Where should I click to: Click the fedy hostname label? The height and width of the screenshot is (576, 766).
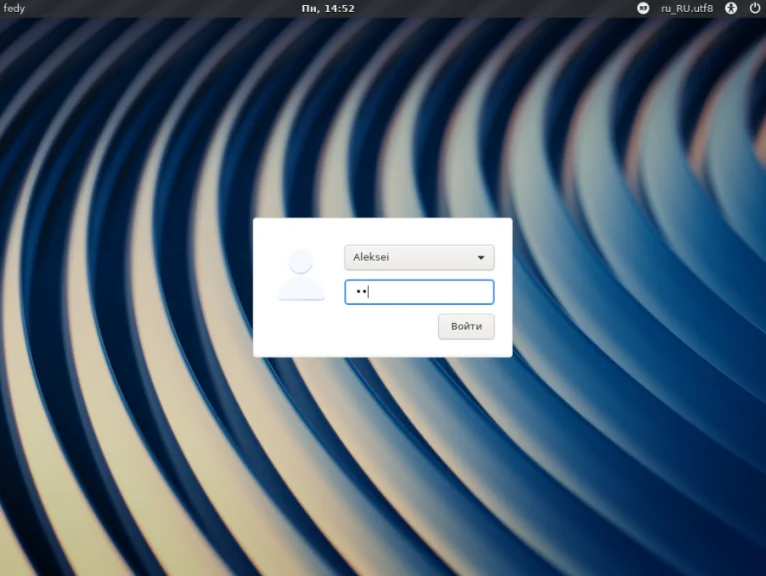coord(15,8)
